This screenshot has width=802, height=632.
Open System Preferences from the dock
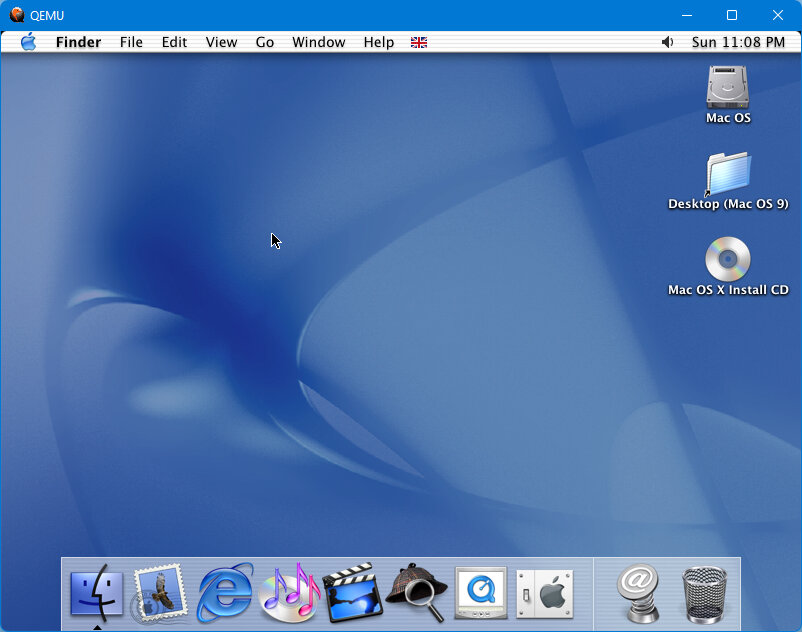tap(545, 593)
